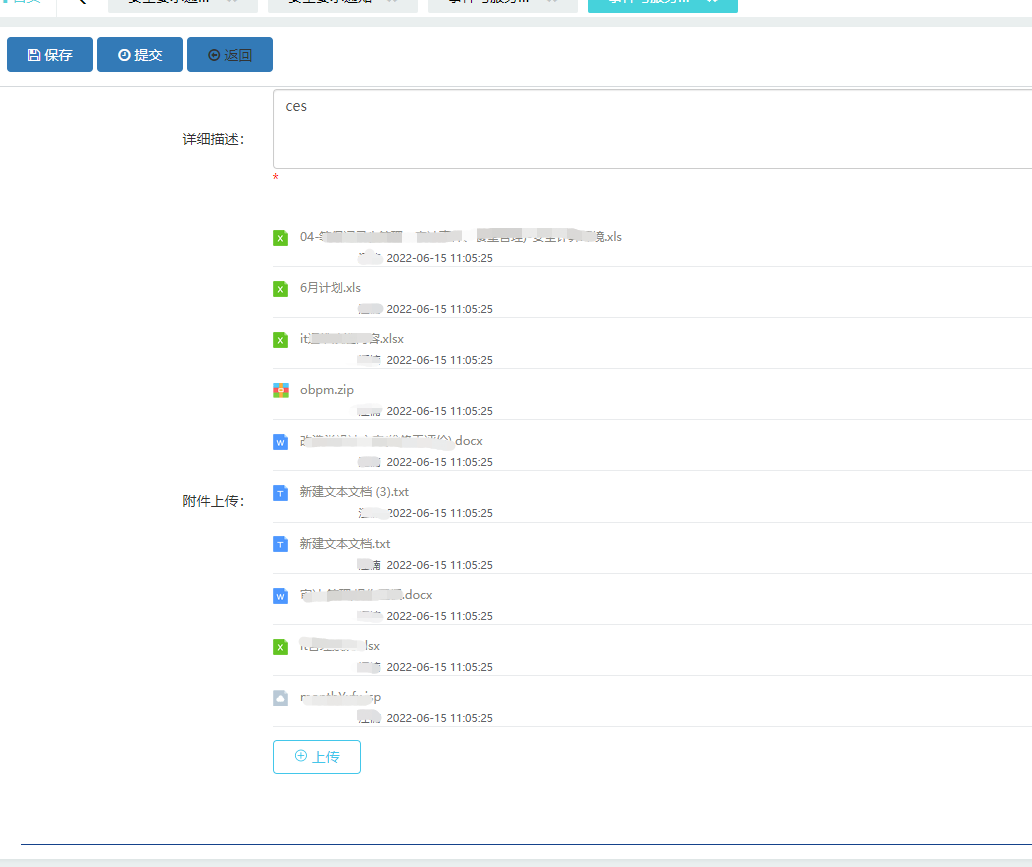Click the 详细描述 text area containing ces

(x=652, y=129)
